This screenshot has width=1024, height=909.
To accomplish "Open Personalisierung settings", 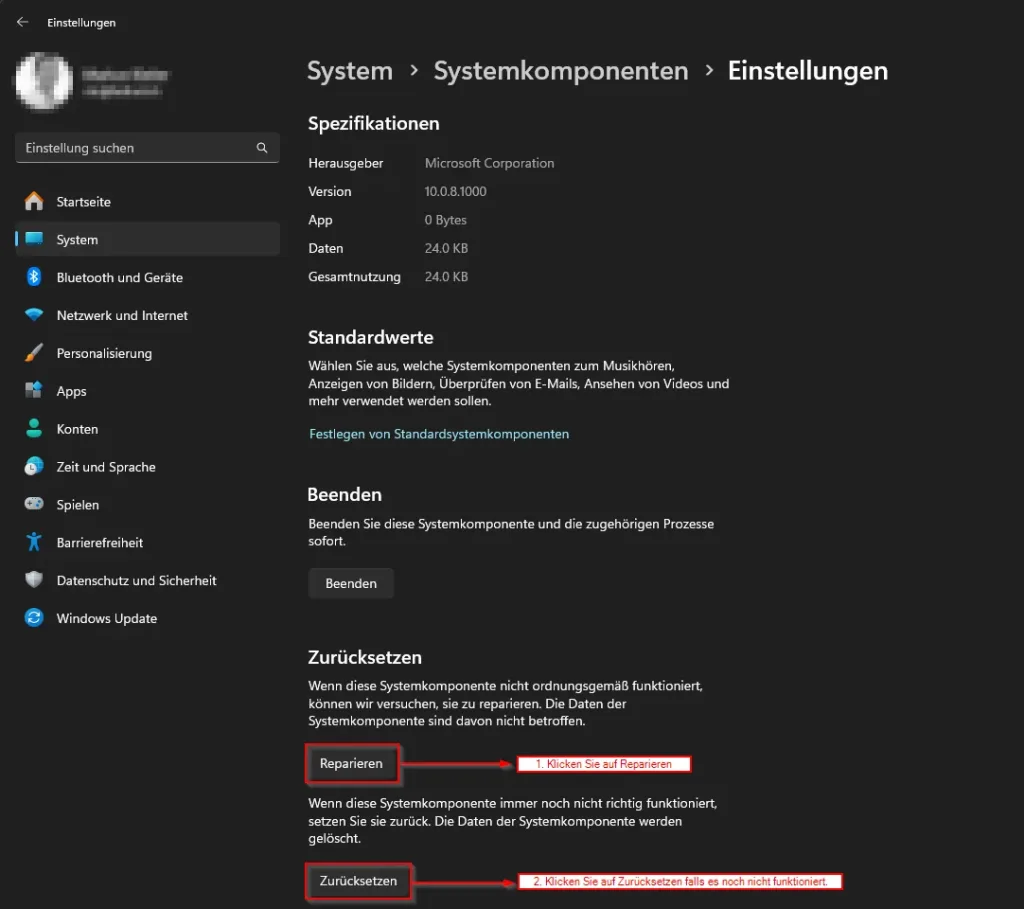I will 34,353.
